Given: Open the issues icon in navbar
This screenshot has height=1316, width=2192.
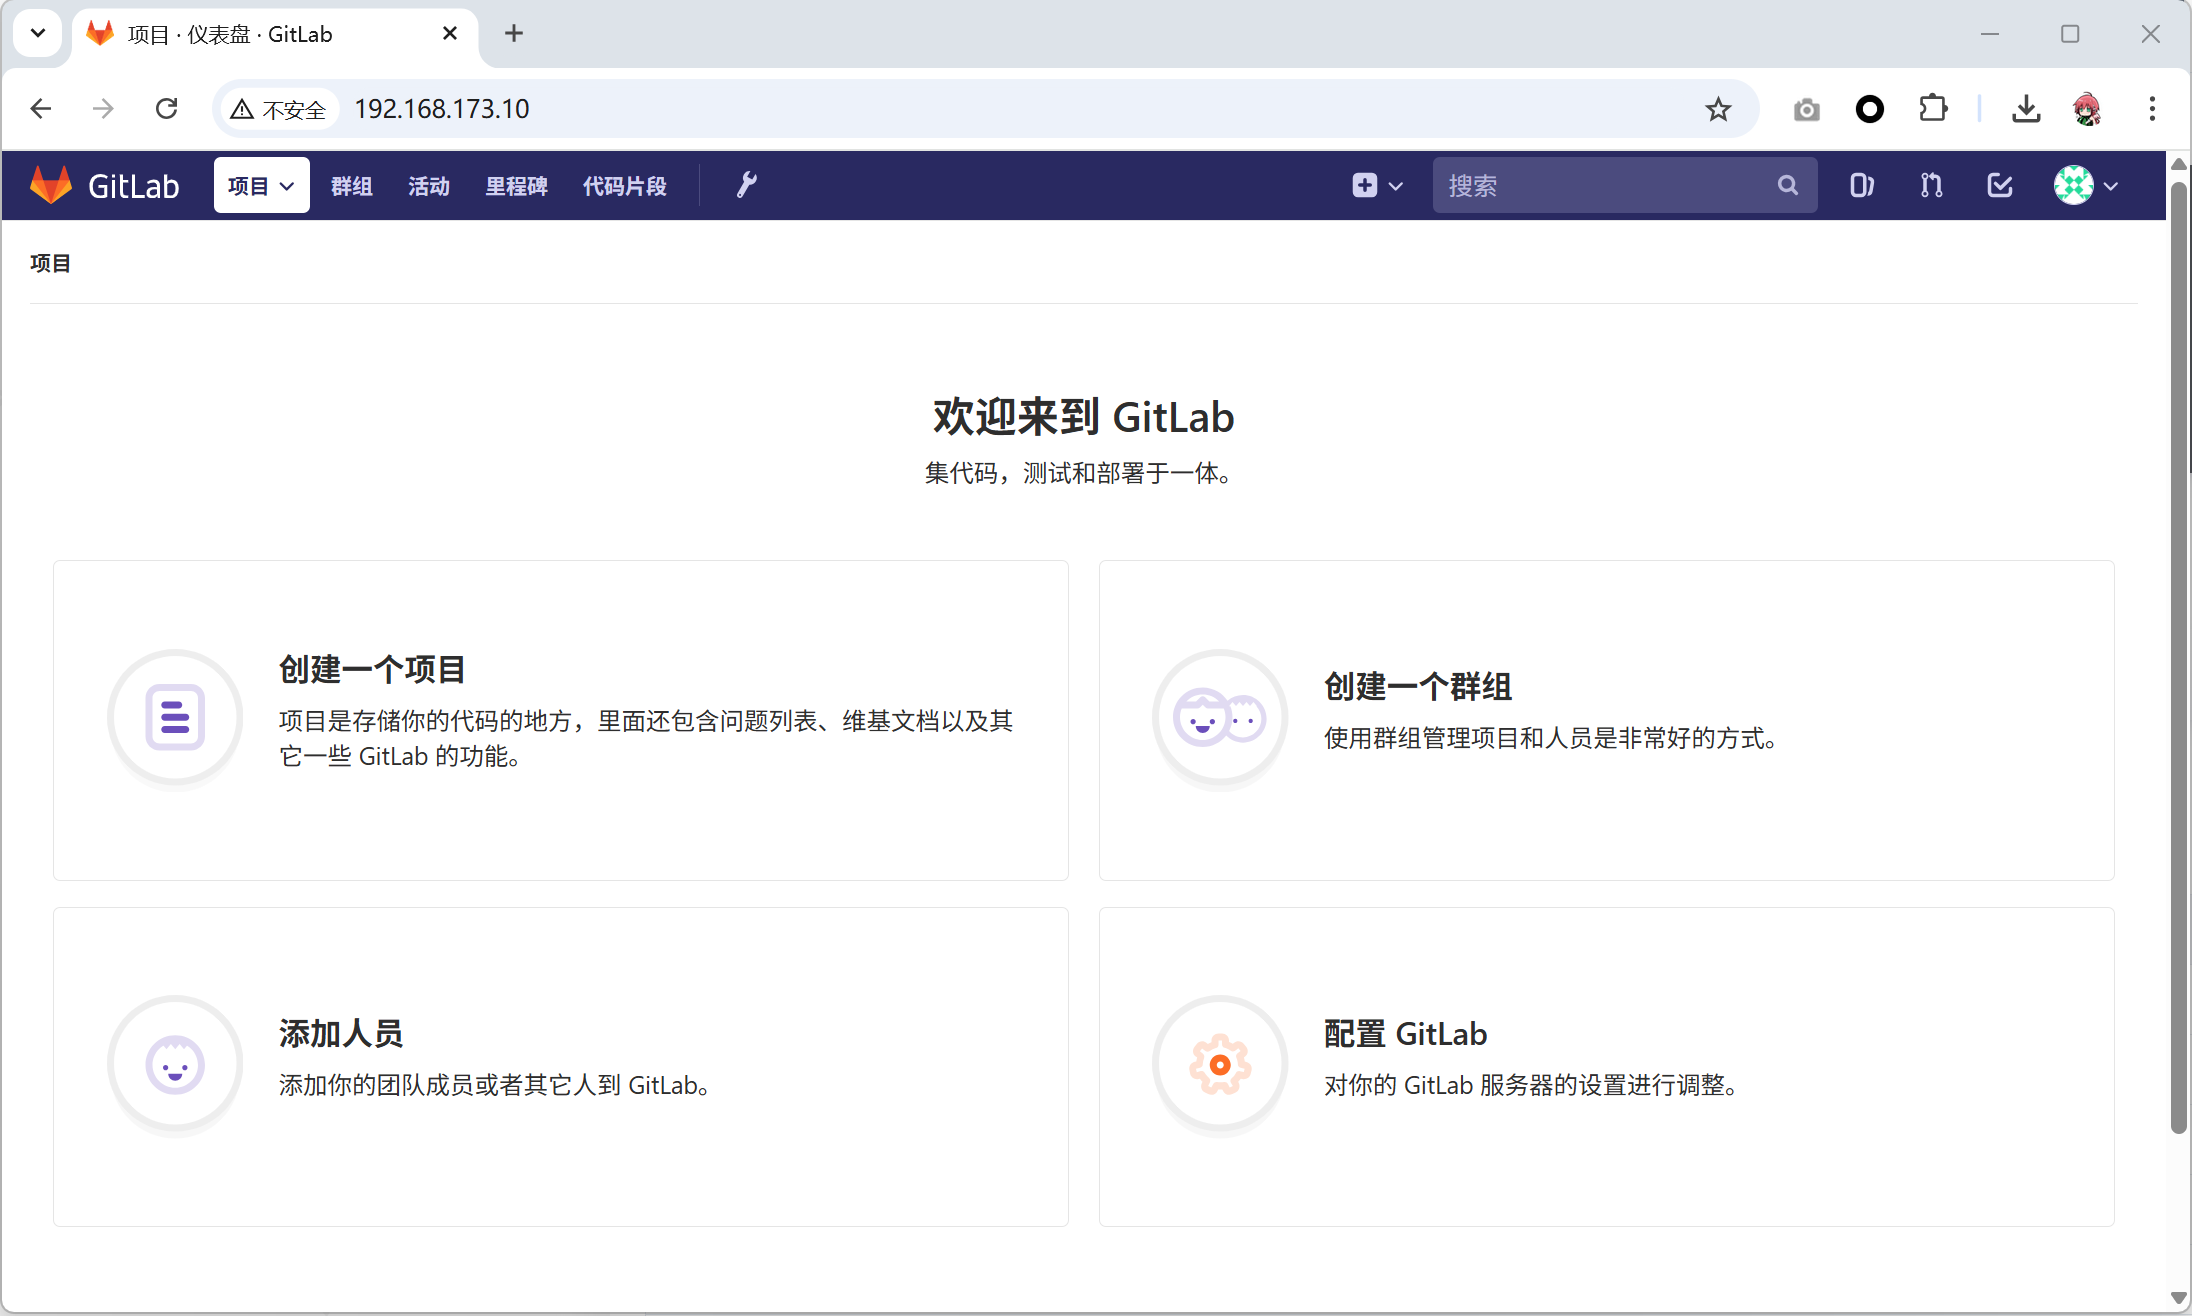Looking at the screenshot, I should coord(1861,185).
